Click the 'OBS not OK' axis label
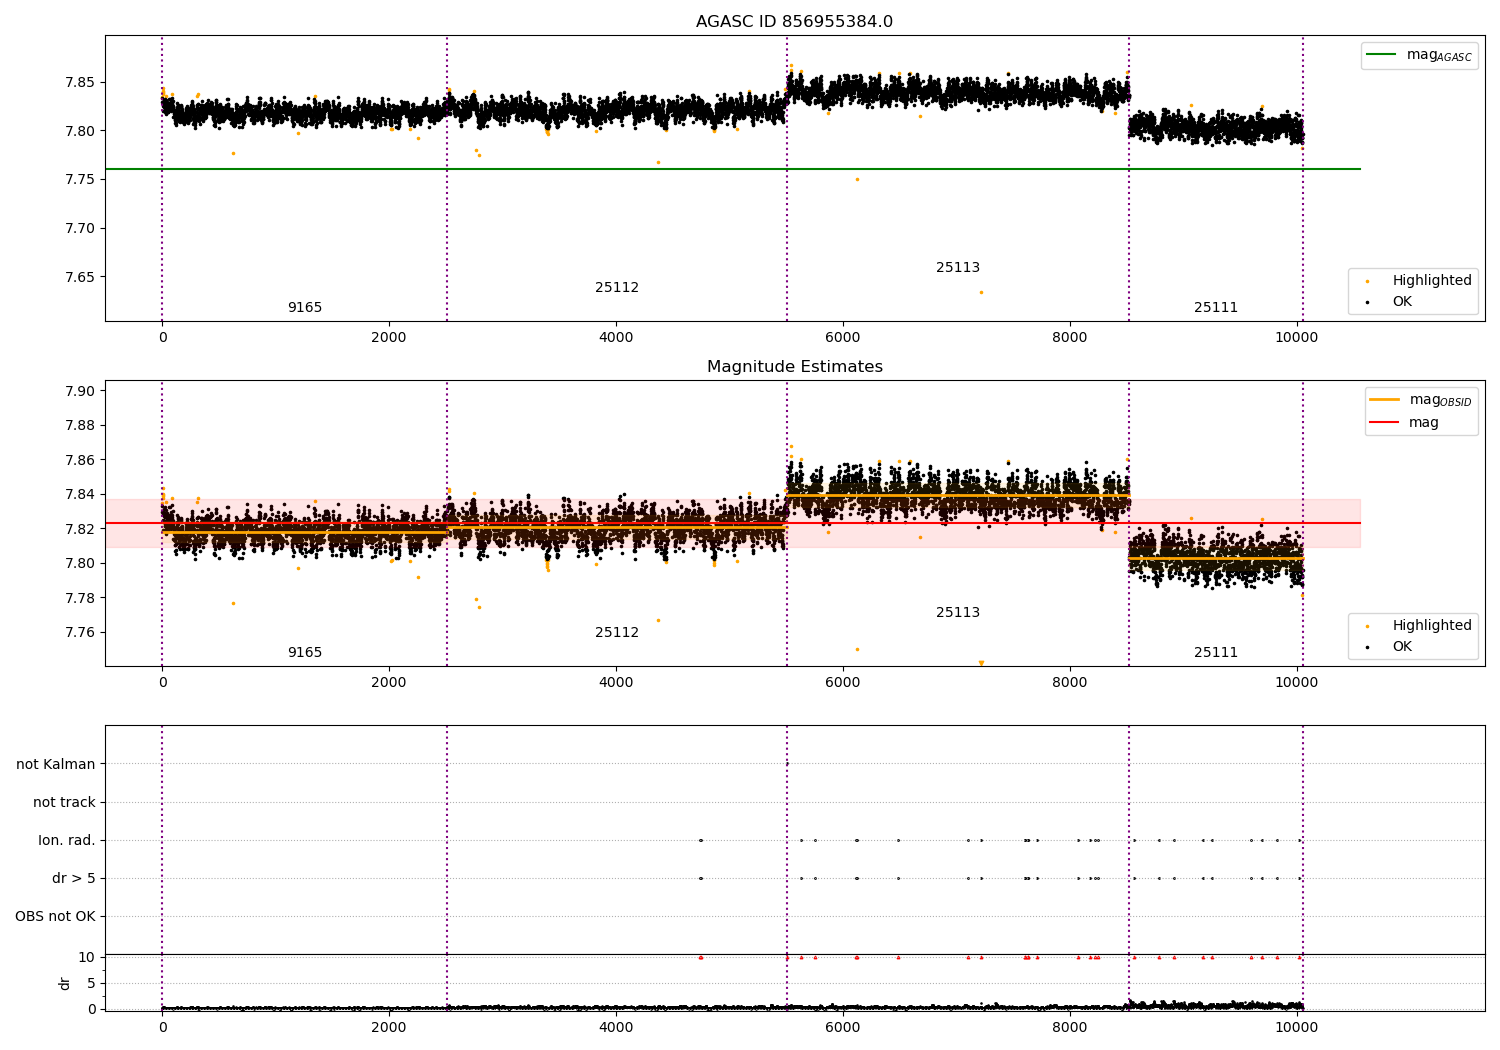Image resolution: width=1500 pixels, height=1050 pixels. pos(56,916)
